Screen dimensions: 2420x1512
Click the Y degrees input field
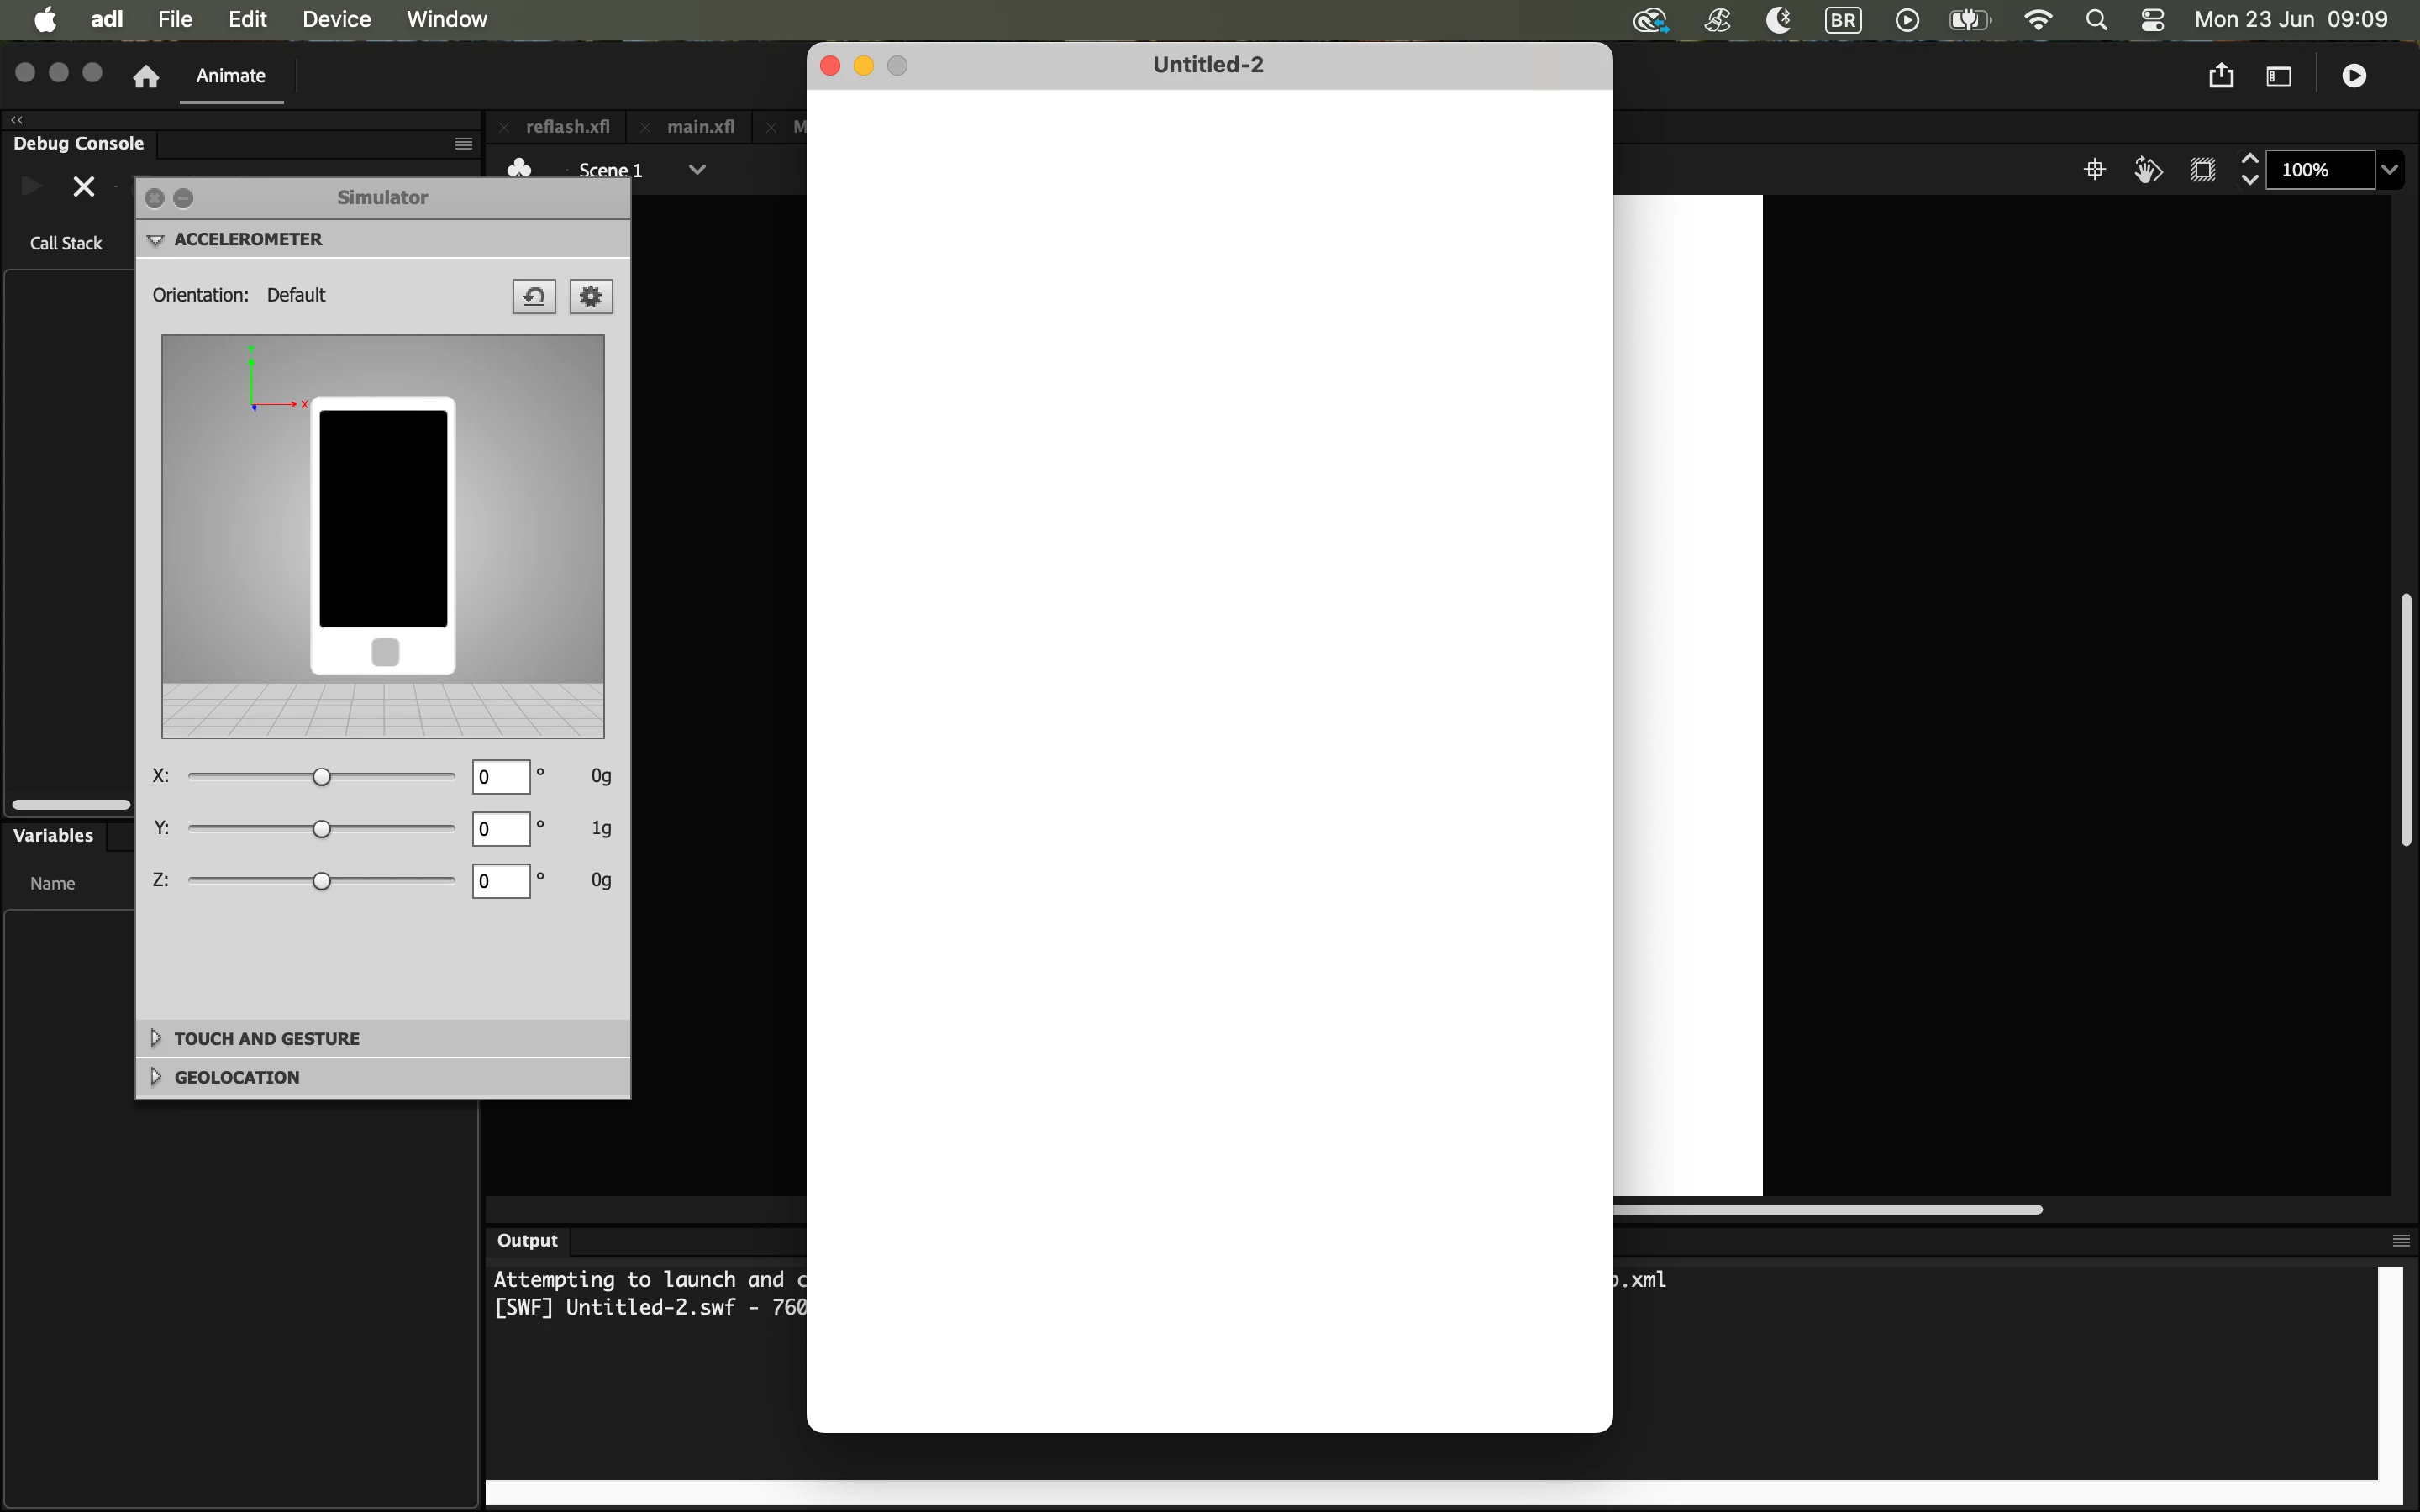point(500,829)
